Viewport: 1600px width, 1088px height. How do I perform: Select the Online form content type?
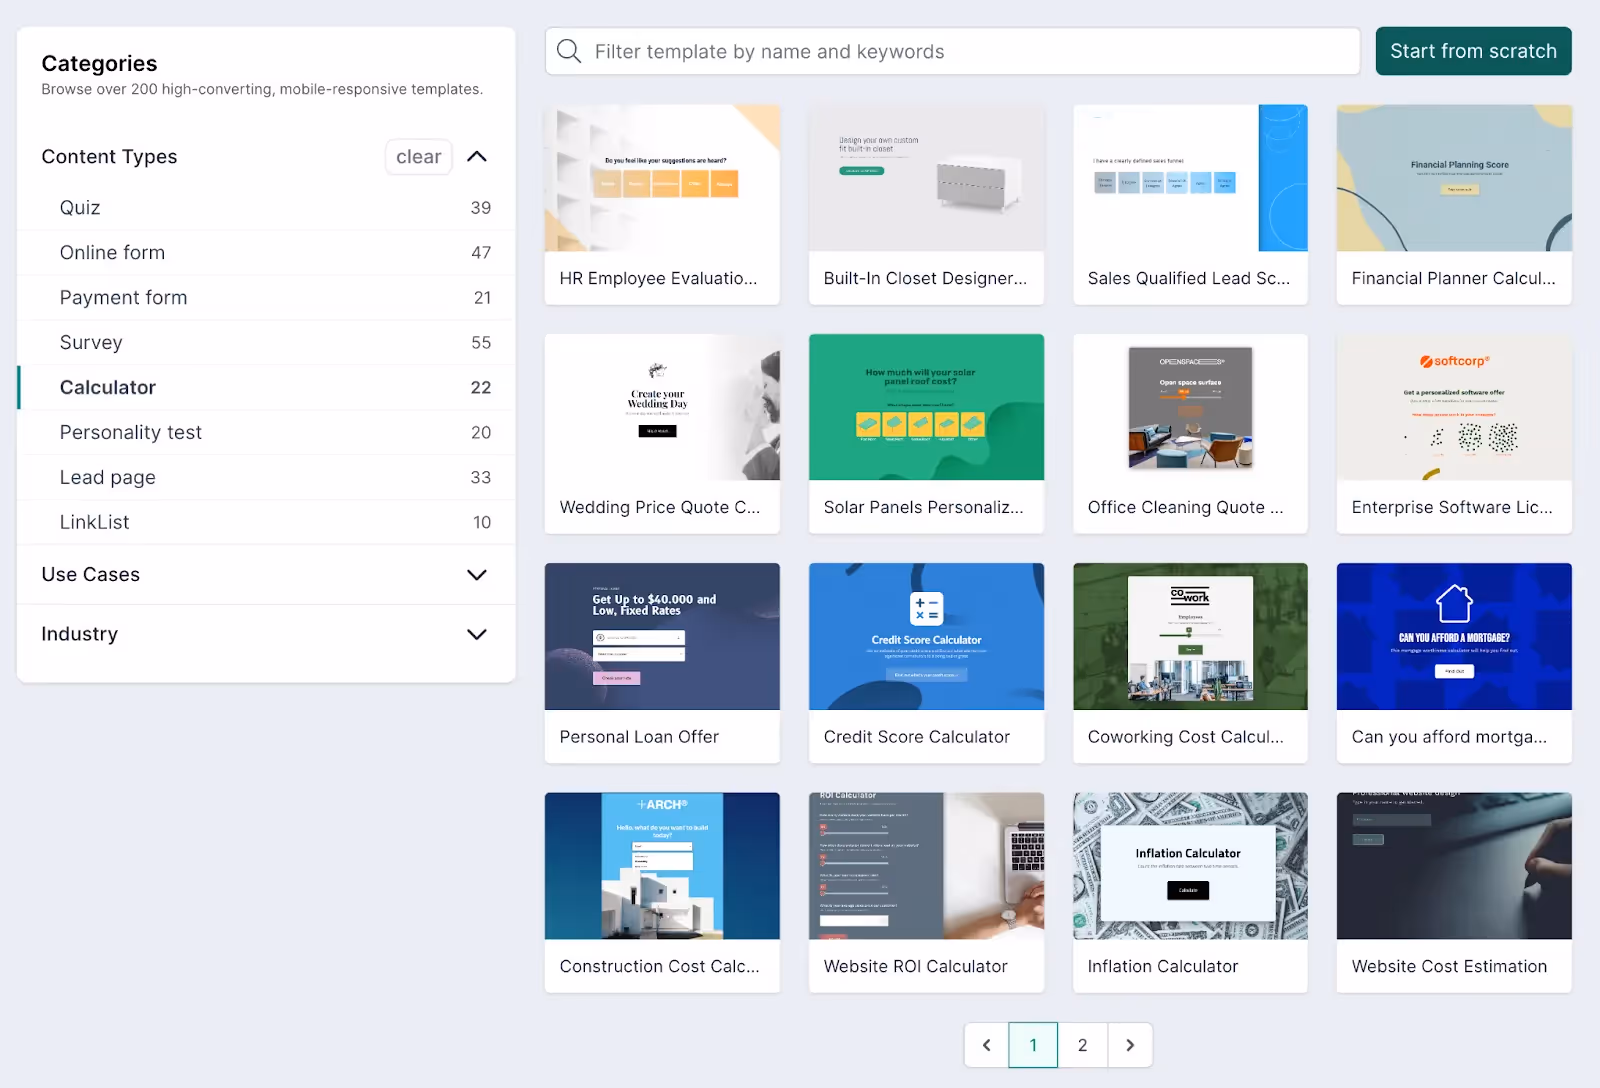(266, 253)
